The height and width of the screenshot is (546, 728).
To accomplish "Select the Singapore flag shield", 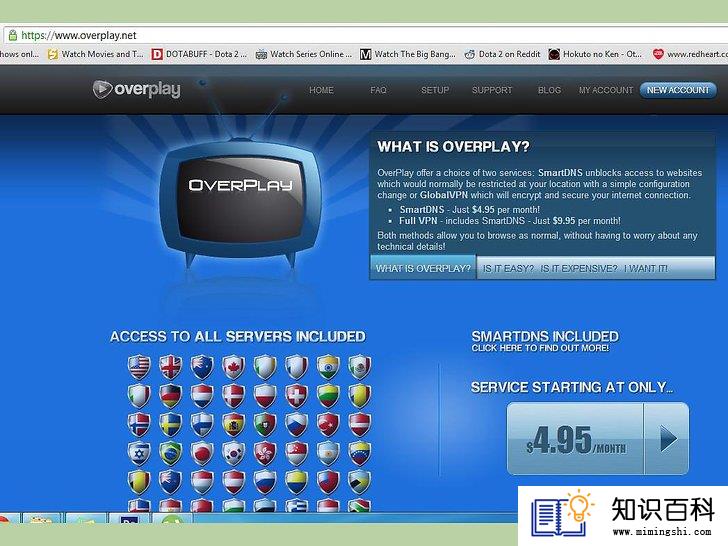I will [297, 454].
